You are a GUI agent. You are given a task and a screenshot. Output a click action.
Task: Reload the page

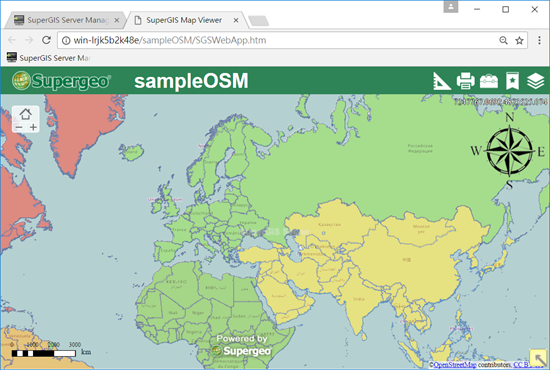[x=46, y=40]
